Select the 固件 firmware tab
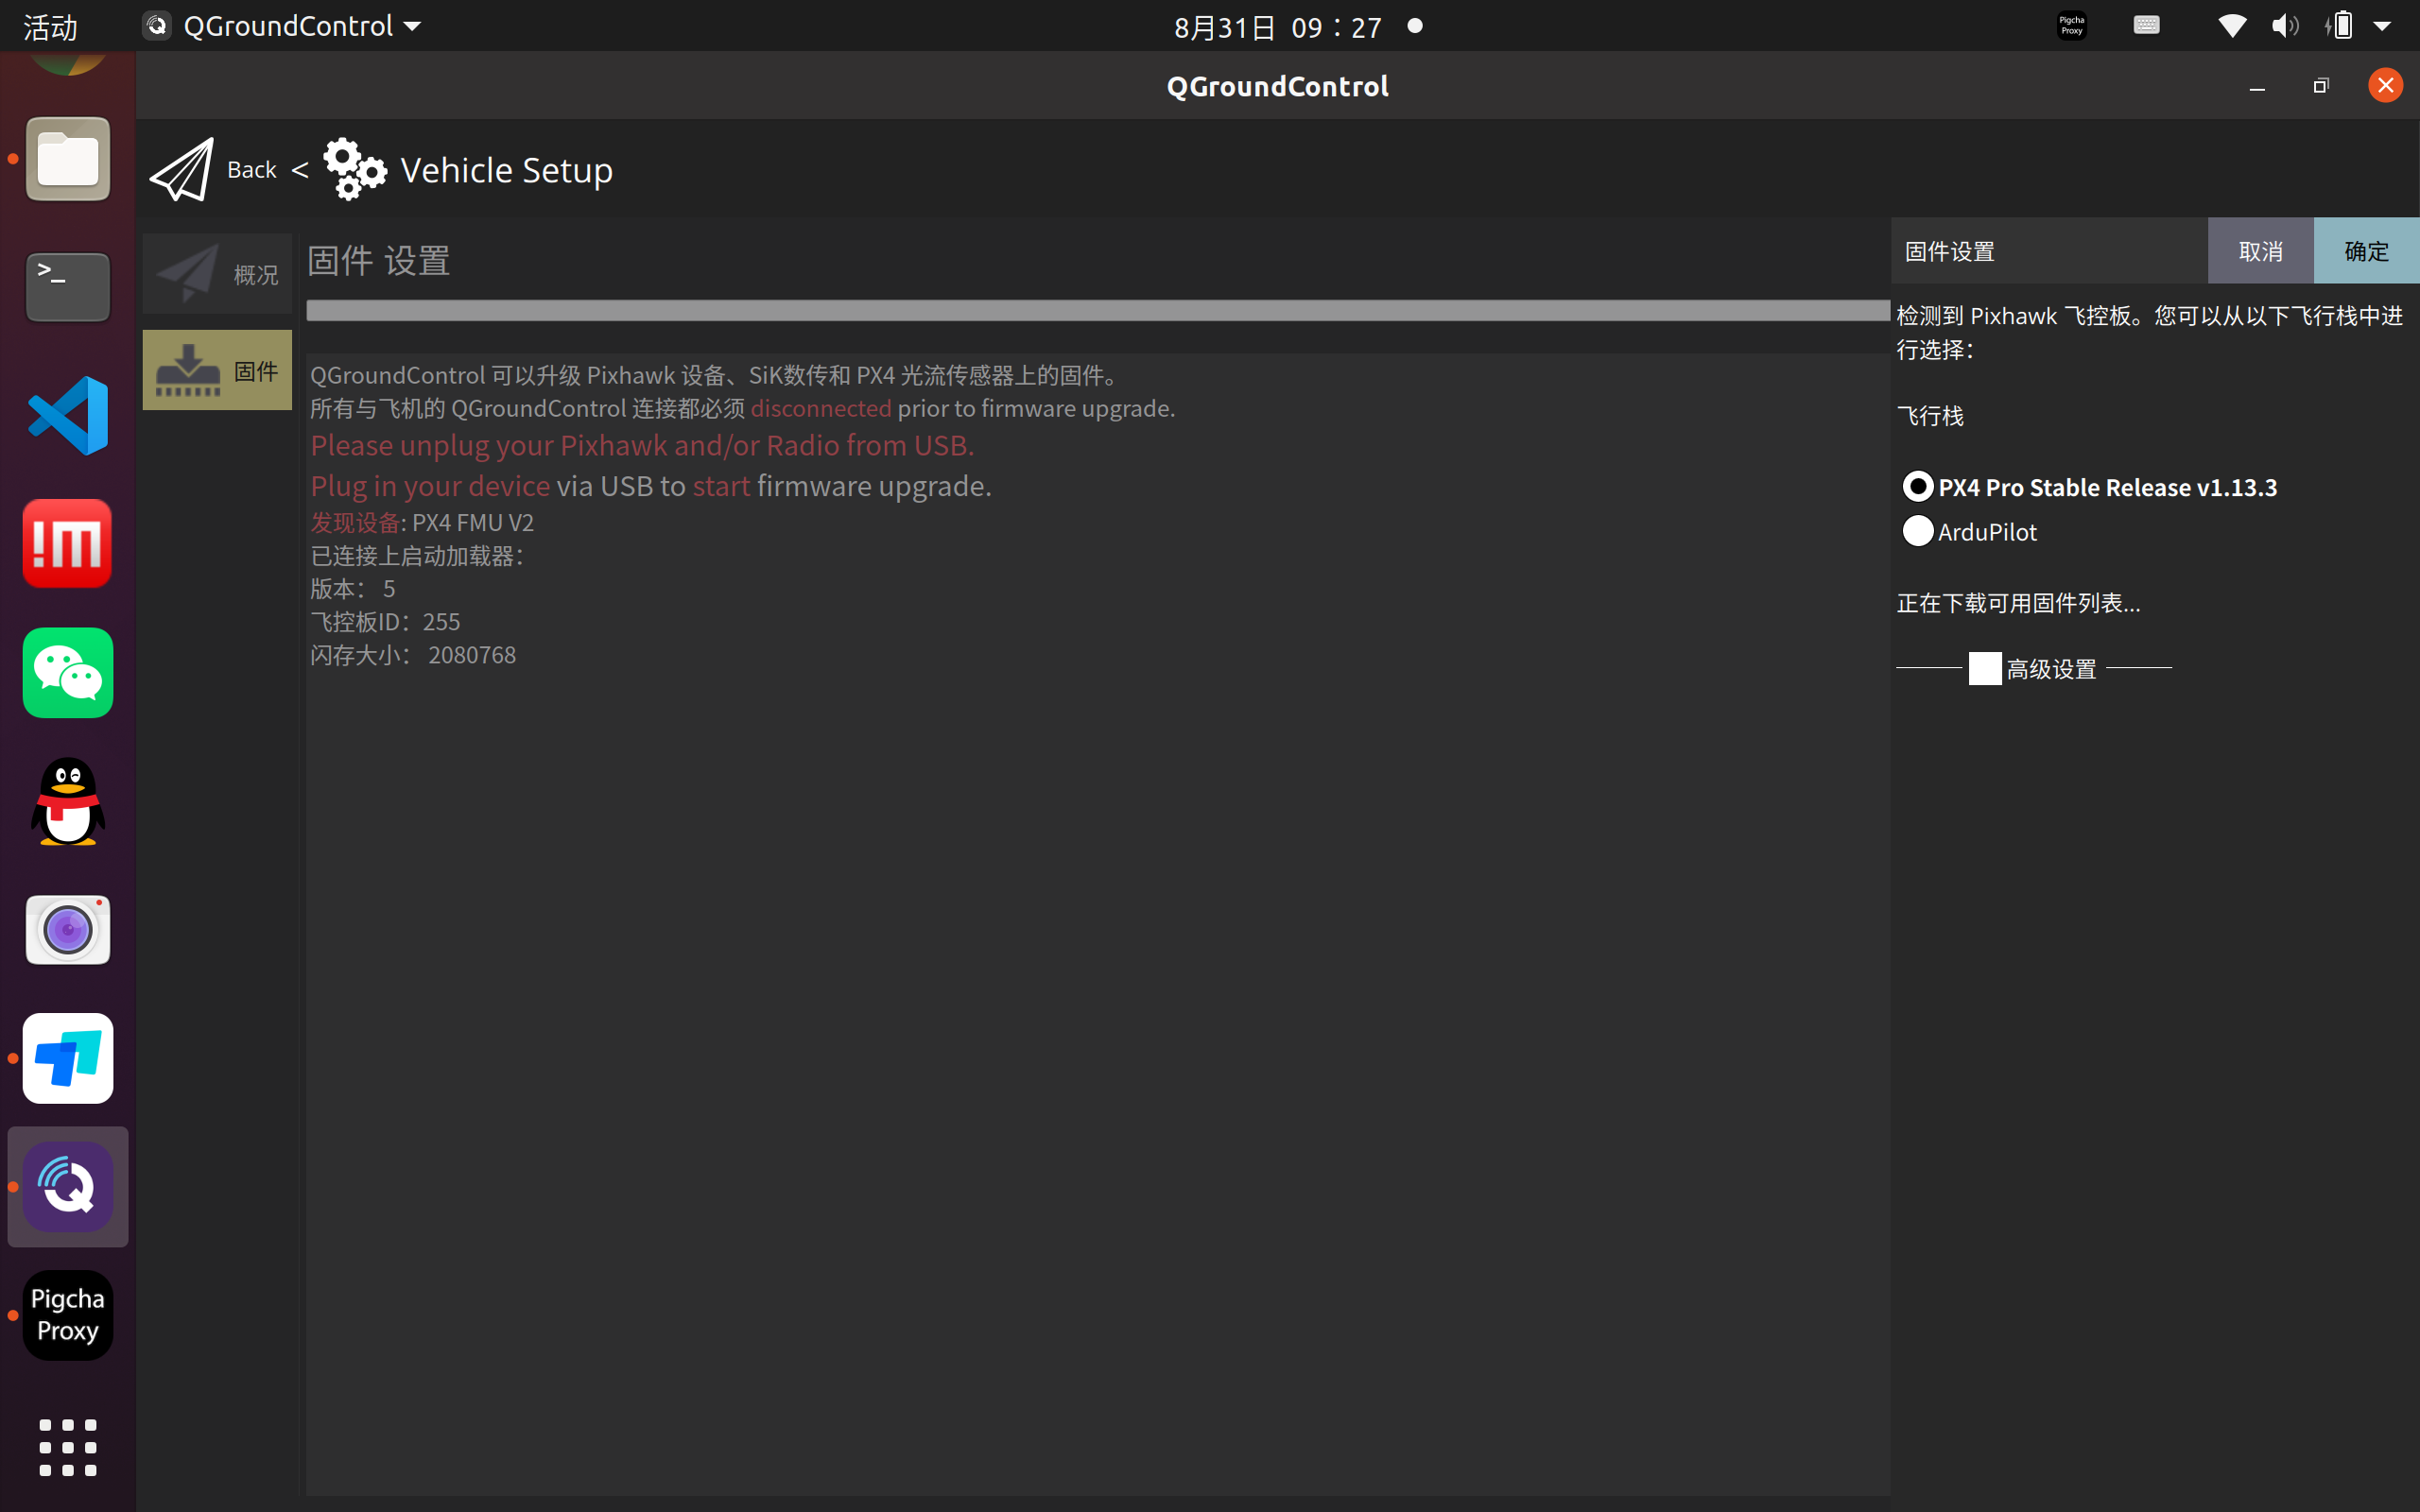This screenshot has width=2420, height=1512. pos(217,370)
